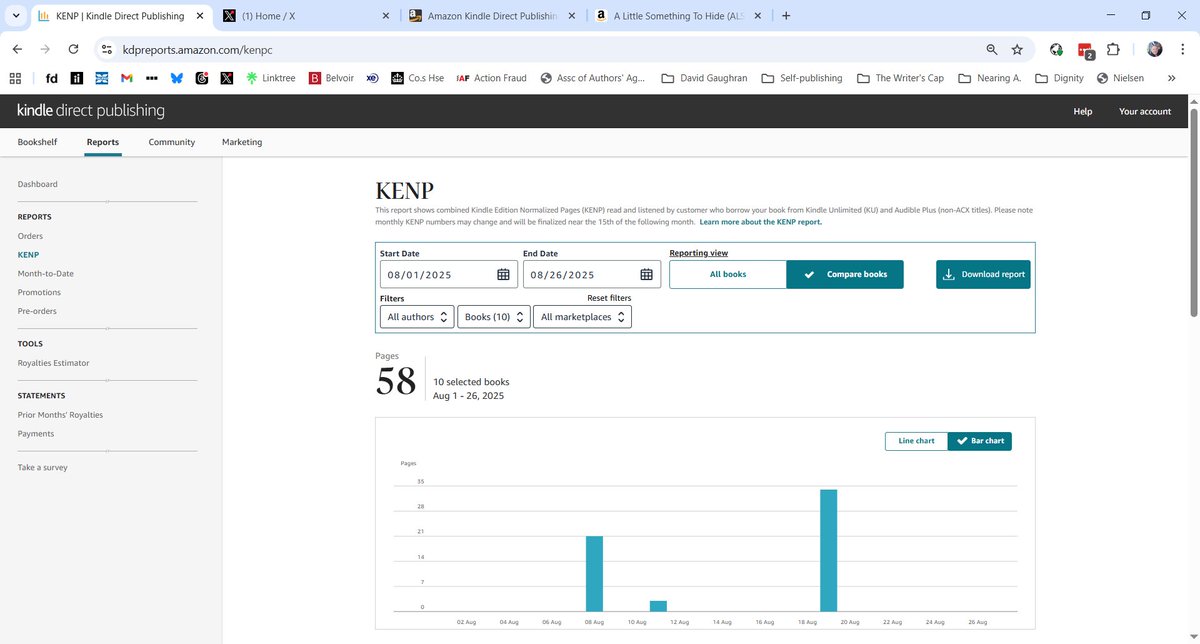
Task: Open the red extension with badge 2
Action: point(1085,49)
